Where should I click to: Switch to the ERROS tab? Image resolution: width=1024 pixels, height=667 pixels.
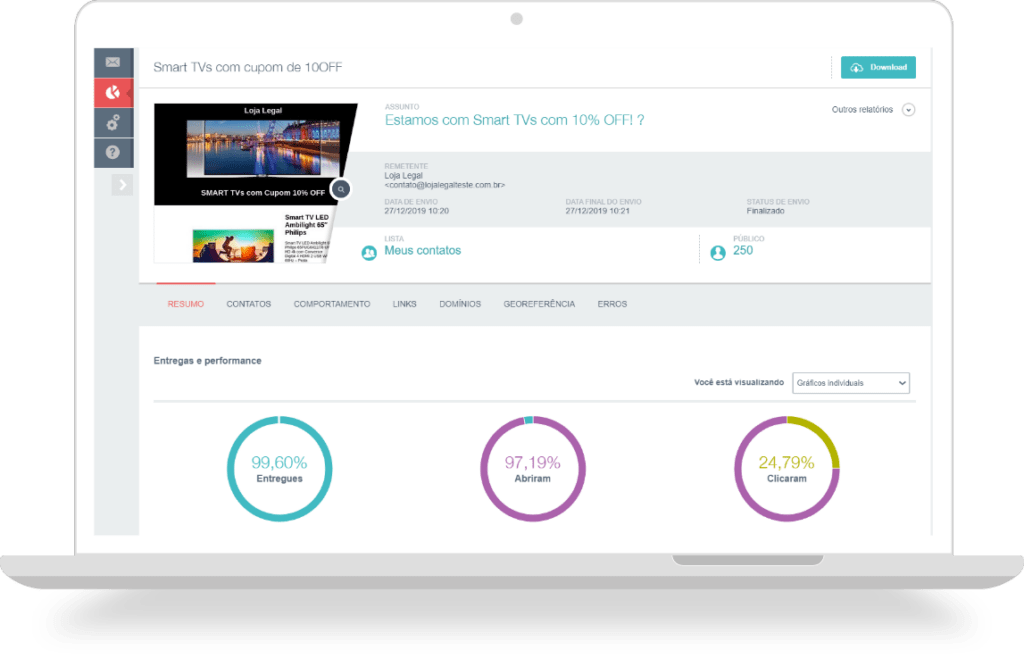pos(612,304)
